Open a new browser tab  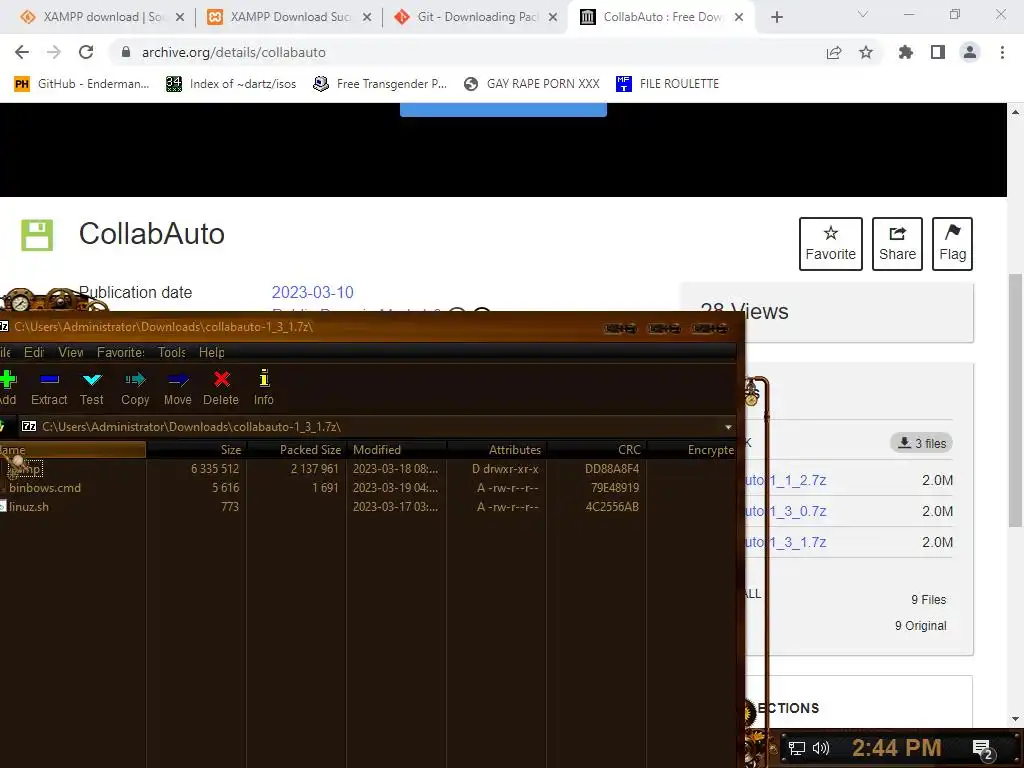(x=776, y=17)
